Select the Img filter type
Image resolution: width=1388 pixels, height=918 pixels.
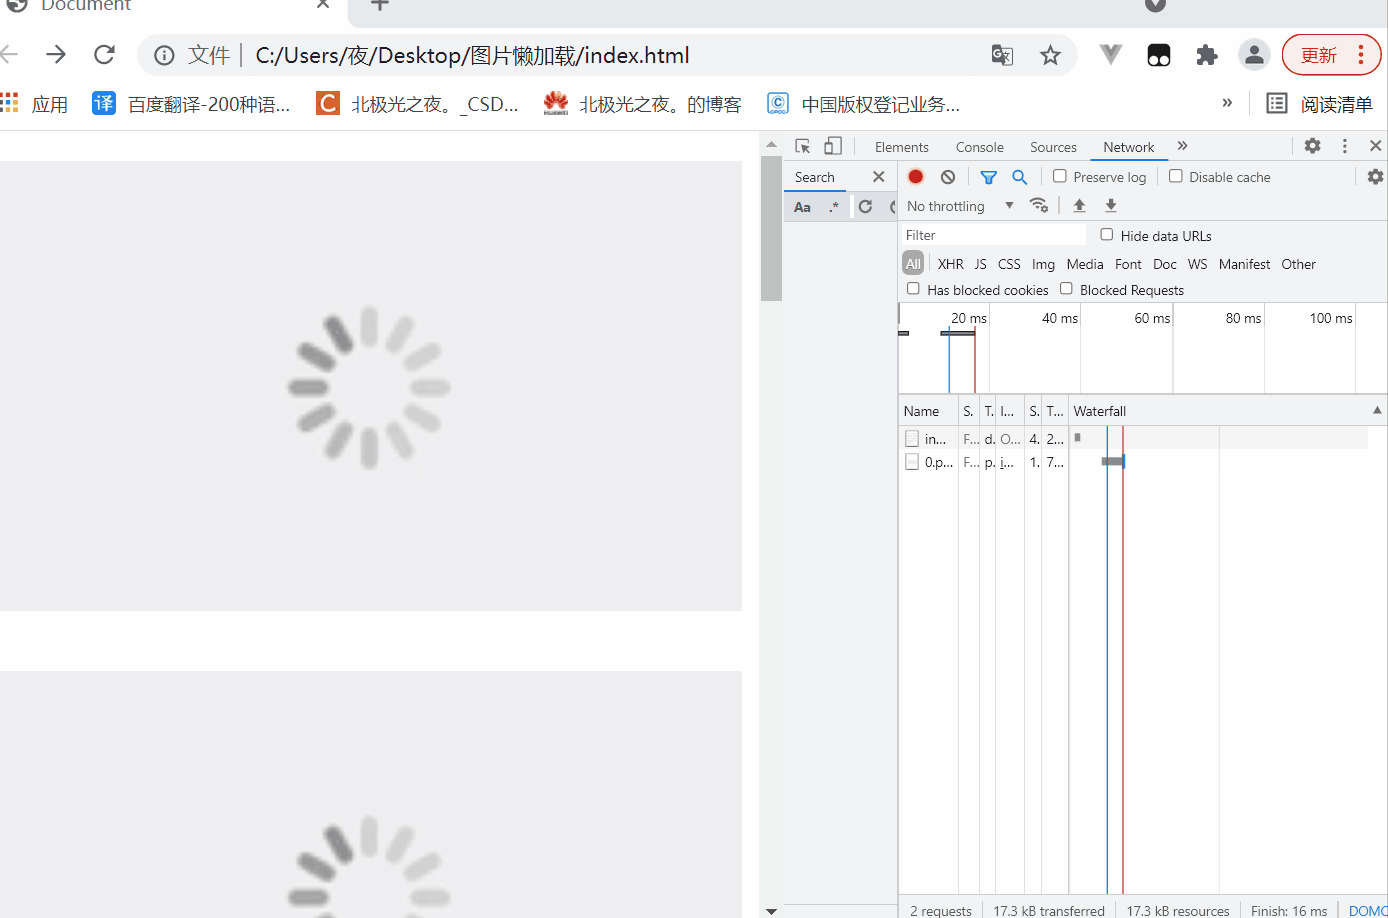pos(1043,264)
